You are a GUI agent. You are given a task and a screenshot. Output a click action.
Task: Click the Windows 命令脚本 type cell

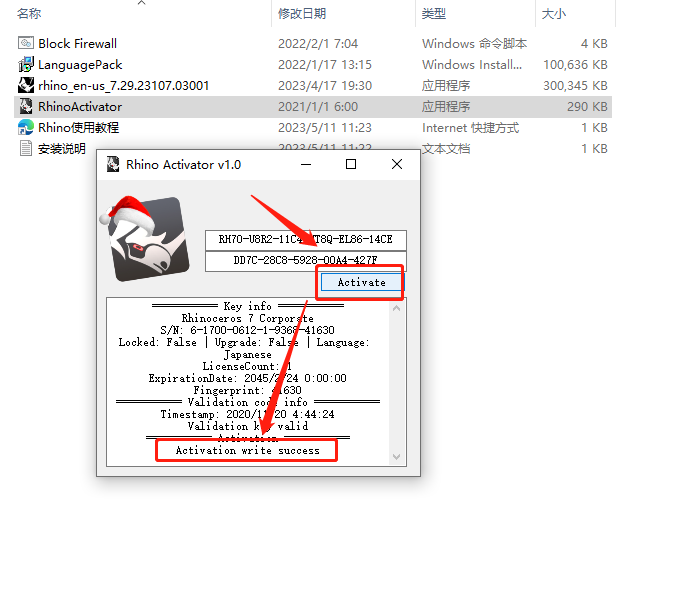(x=475, y=44)
